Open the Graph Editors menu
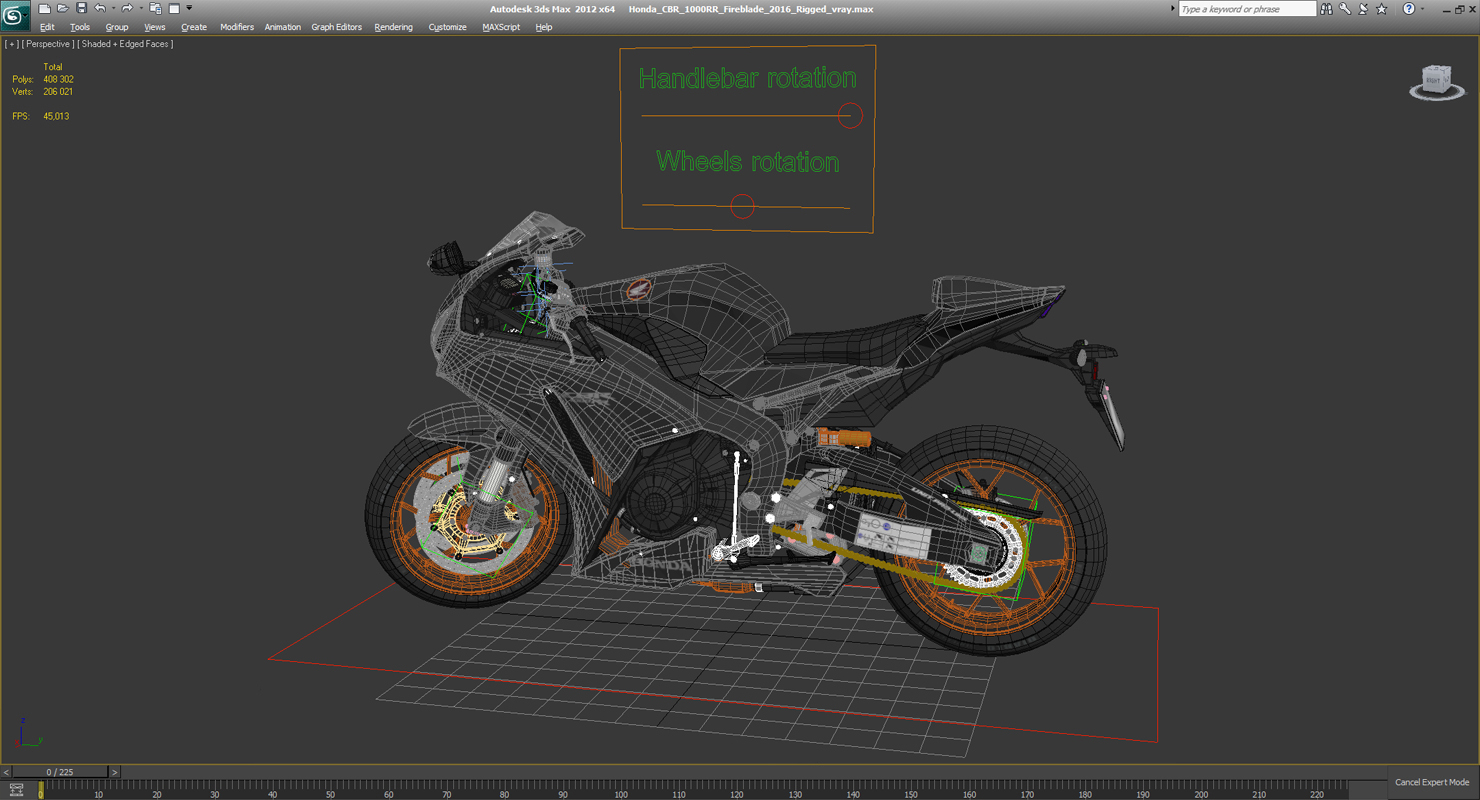 (x=337, y=27)
